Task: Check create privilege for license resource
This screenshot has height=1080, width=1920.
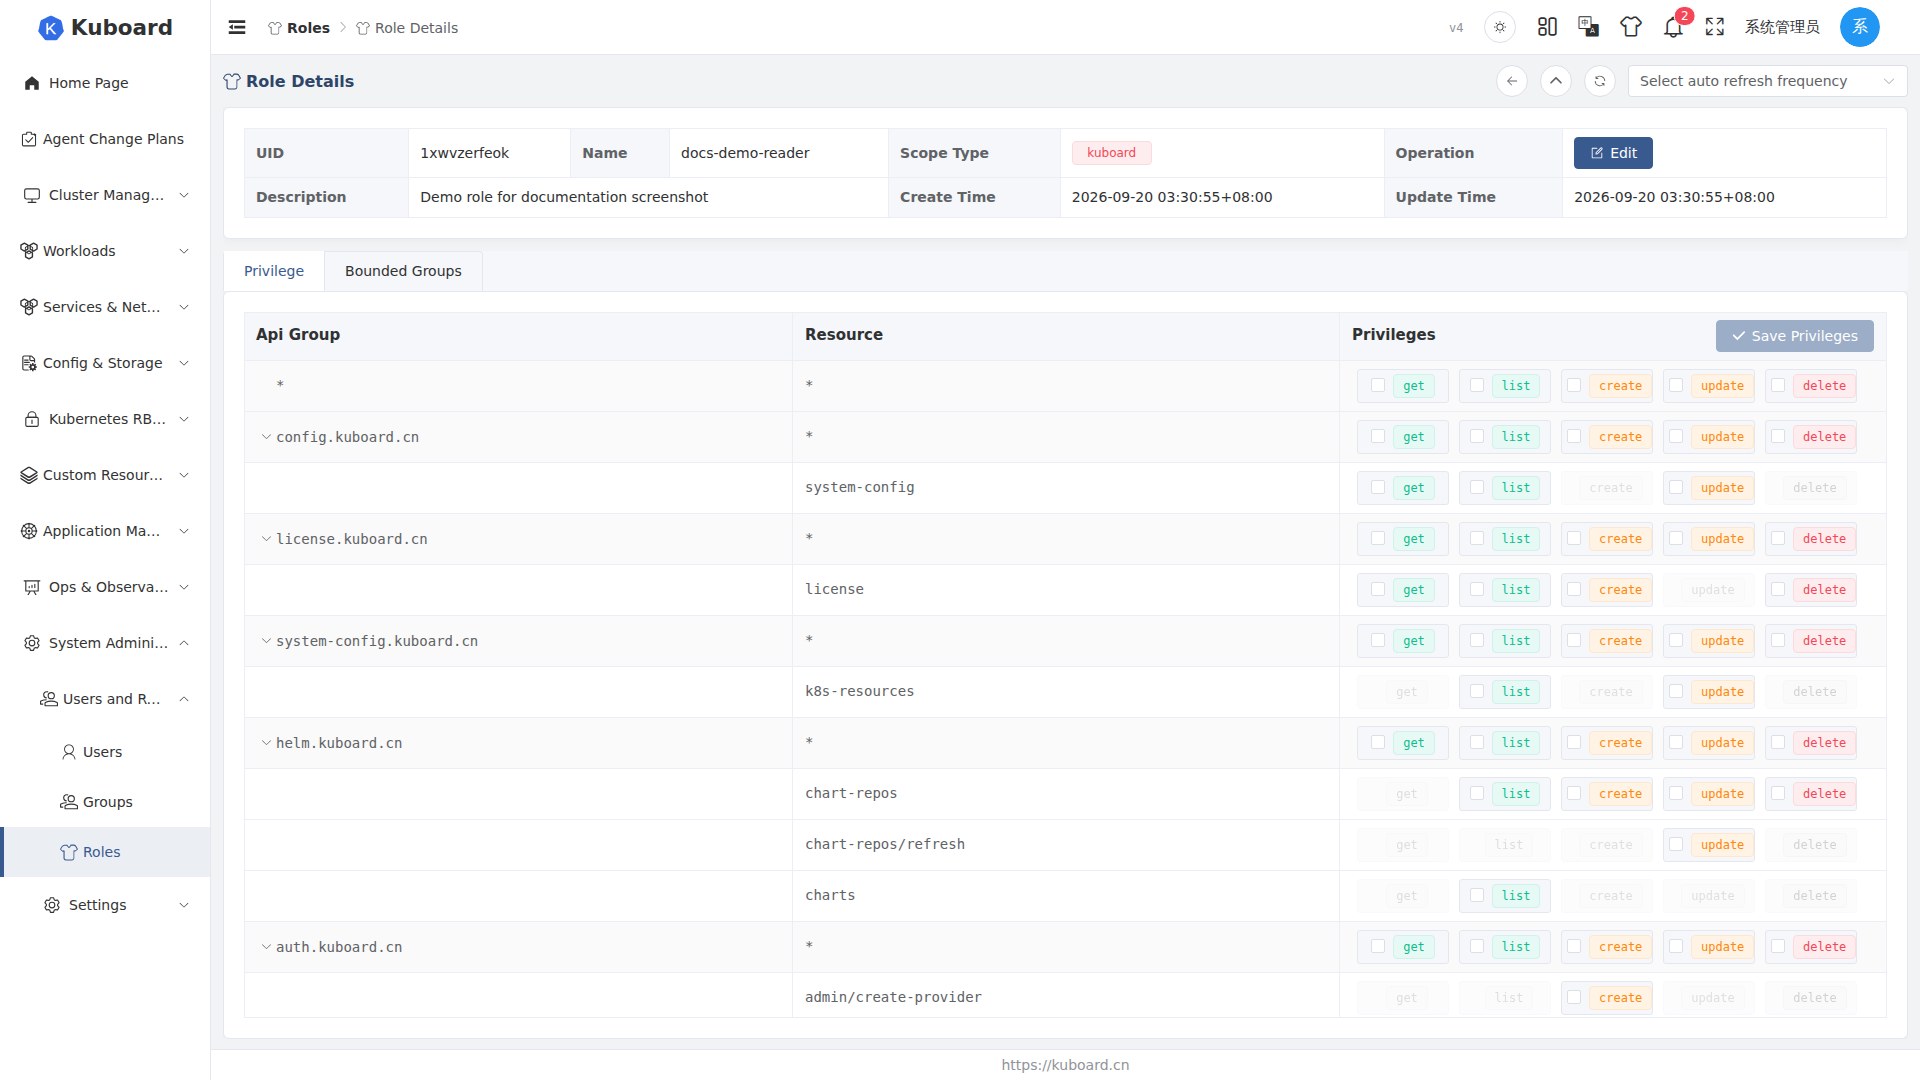Action: pos(1574,589)
